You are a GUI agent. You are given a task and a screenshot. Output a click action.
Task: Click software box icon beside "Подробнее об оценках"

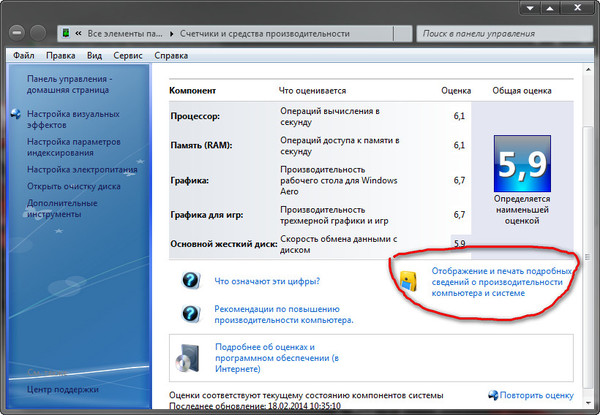coord(189,353)
